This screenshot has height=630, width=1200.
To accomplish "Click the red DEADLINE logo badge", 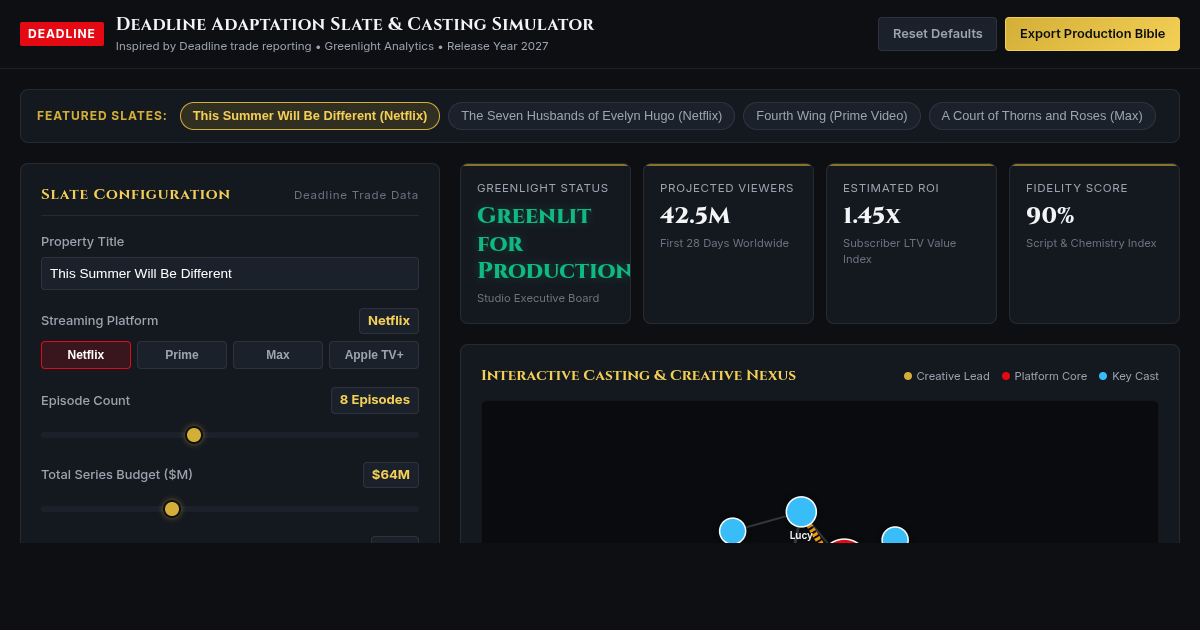I will (62, 34).
